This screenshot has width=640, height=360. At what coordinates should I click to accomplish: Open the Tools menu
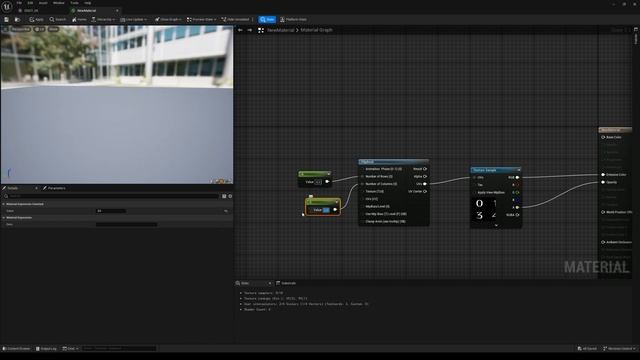point(74,3)
